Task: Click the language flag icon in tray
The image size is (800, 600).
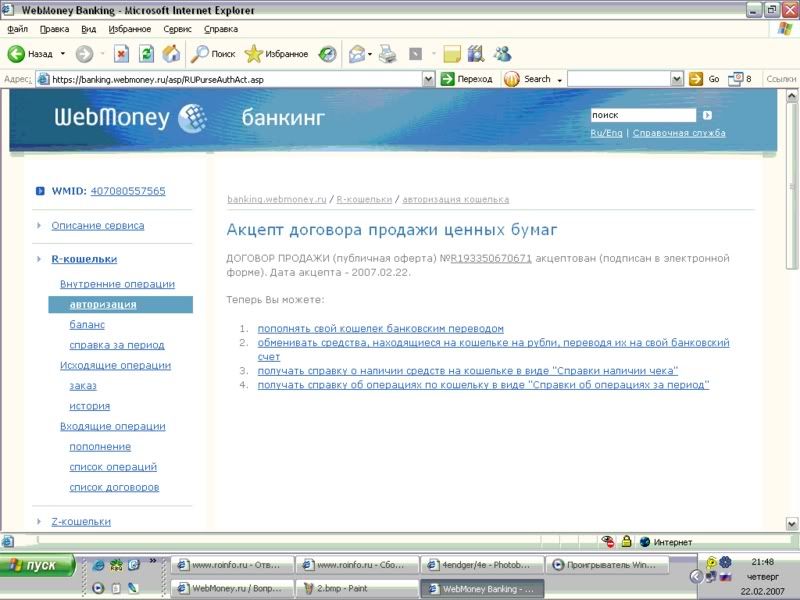Action: tap(725, 577)
